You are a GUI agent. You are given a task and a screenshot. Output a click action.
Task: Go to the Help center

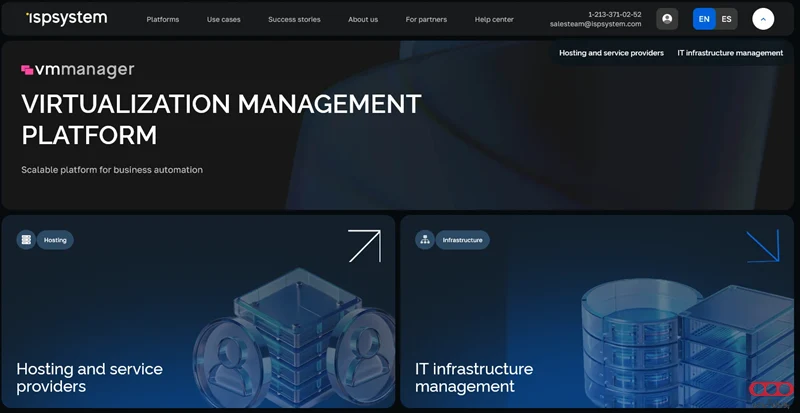[x=494, y=19]
